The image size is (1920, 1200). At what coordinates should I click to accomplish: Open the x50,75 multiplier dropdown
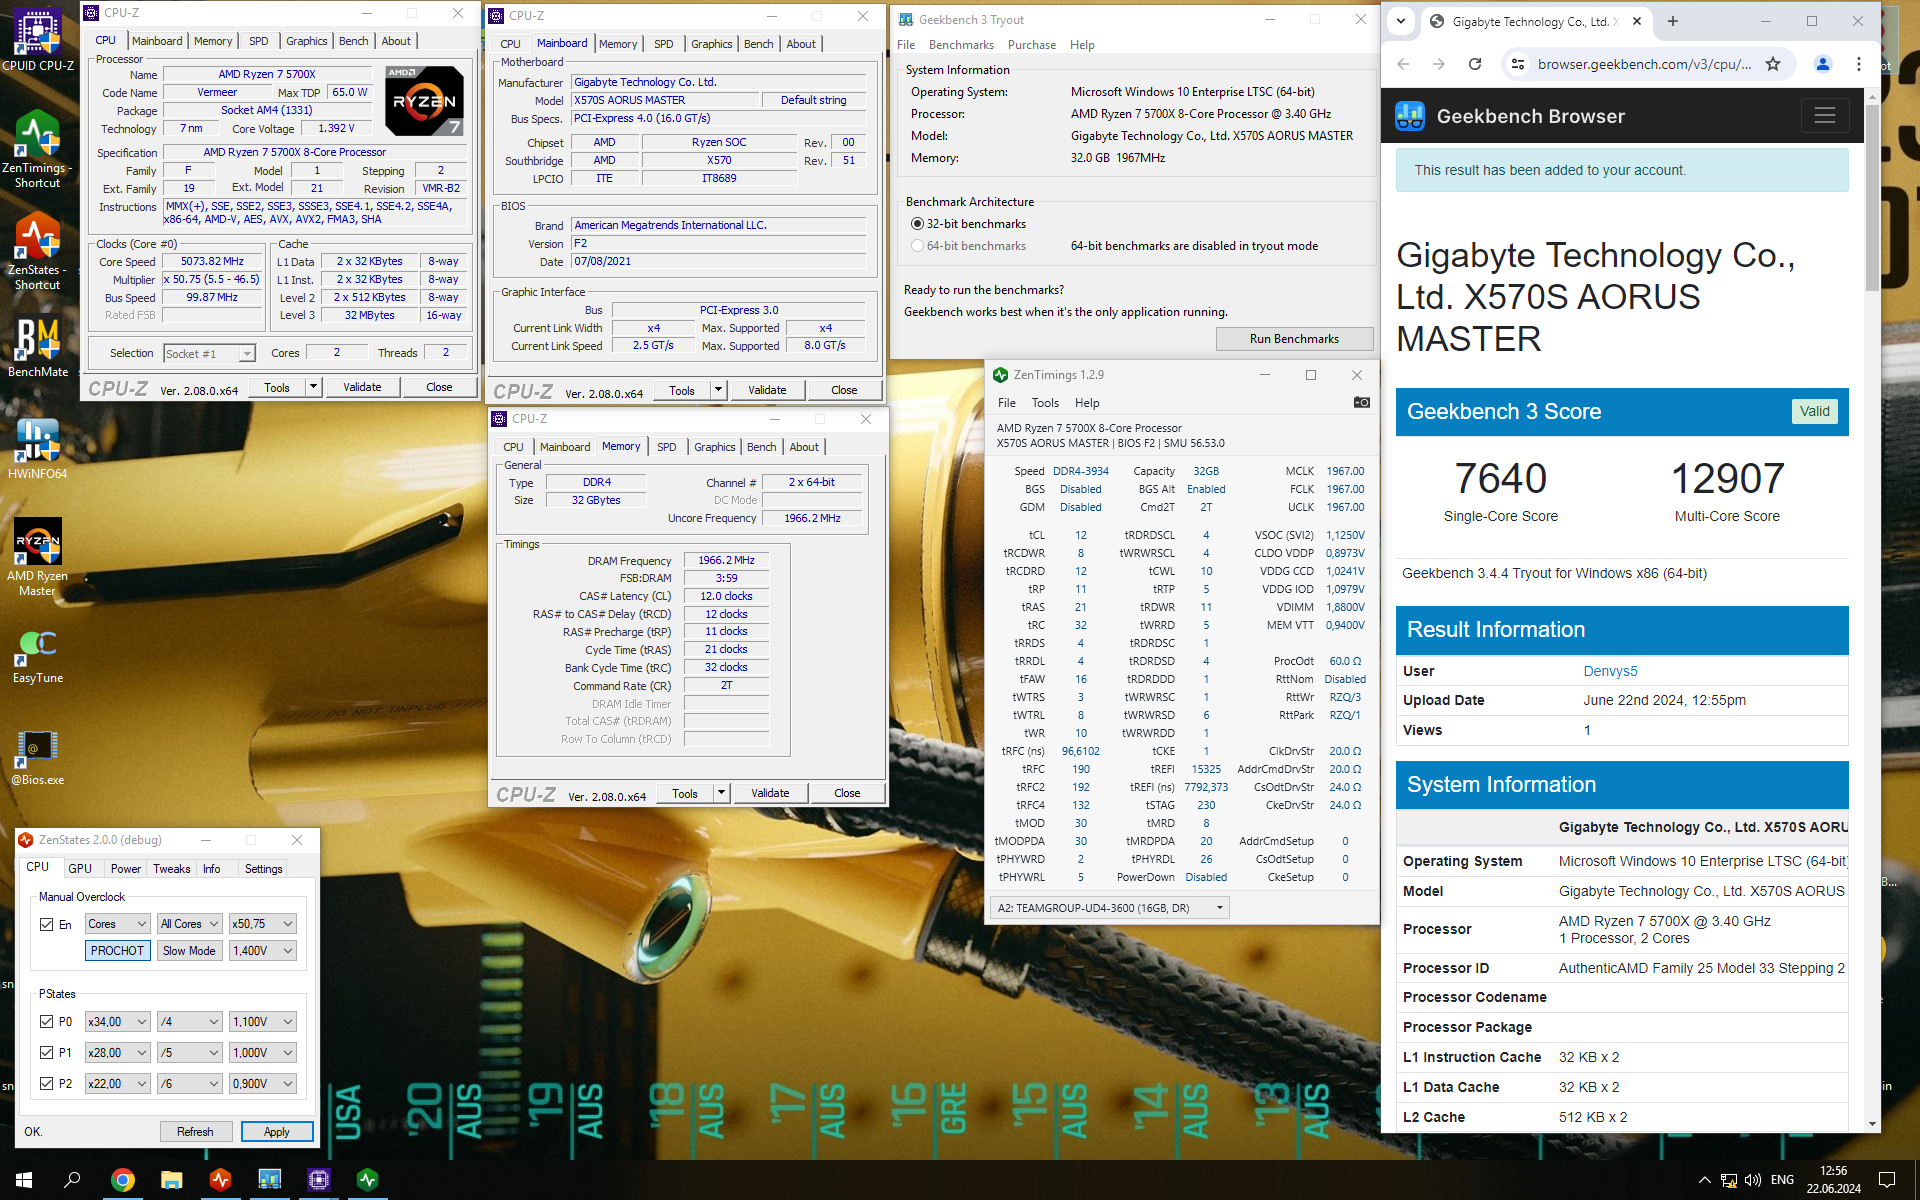tap(263, 924)
